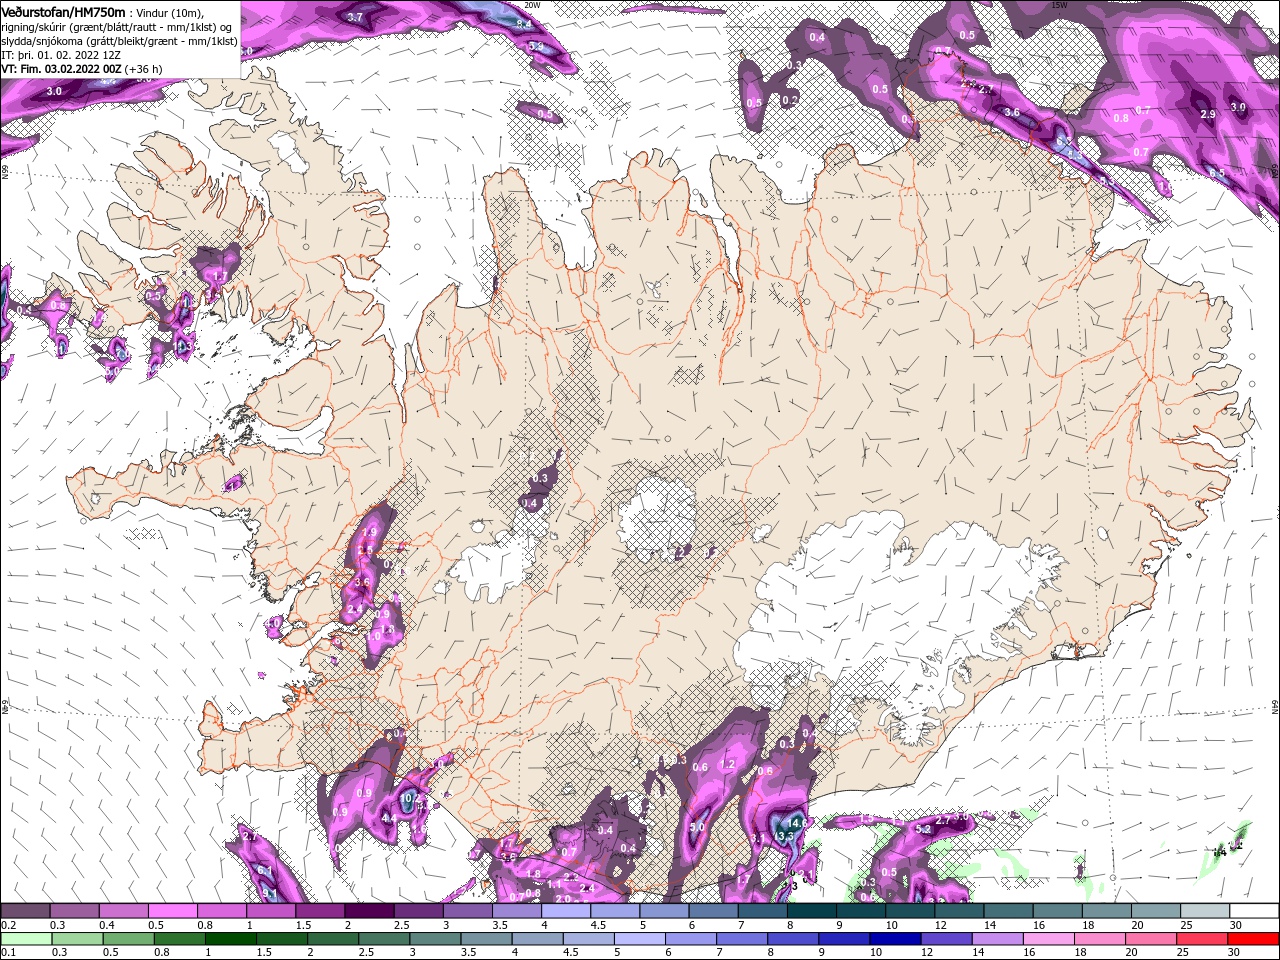Click the 15W longitude label
The image size is (1280, 960).
click(x=1059, y=5)
